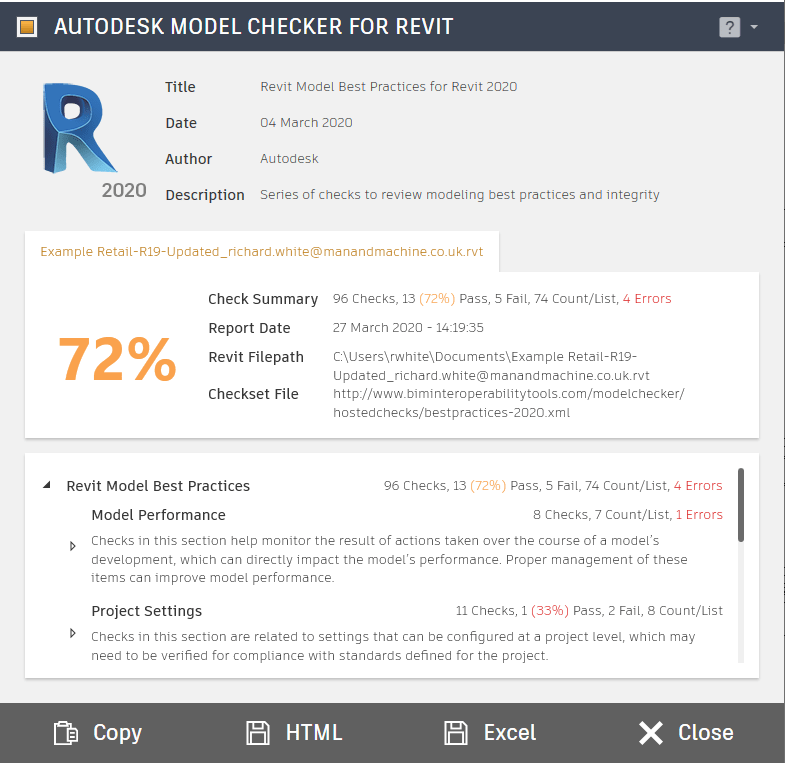This screenshot has height=763, width=785.
Task: Collapse Revit Model Best Practices section
Action: (x=47, y=485)
